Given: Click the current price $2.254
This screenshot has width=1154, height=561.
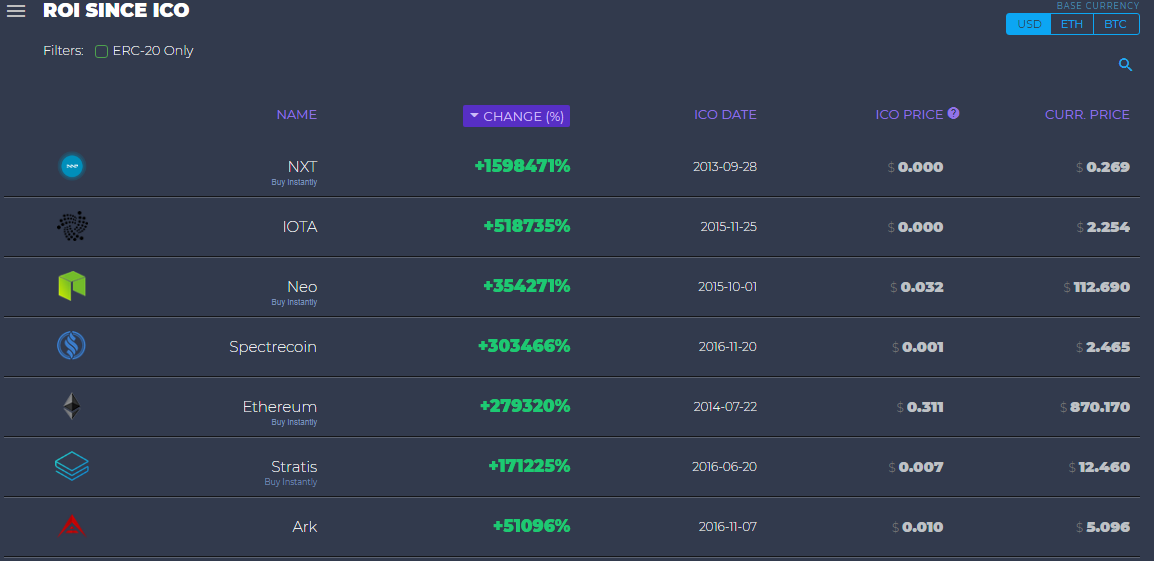Looking at the screenshot, I should [x=1102, y=227].
